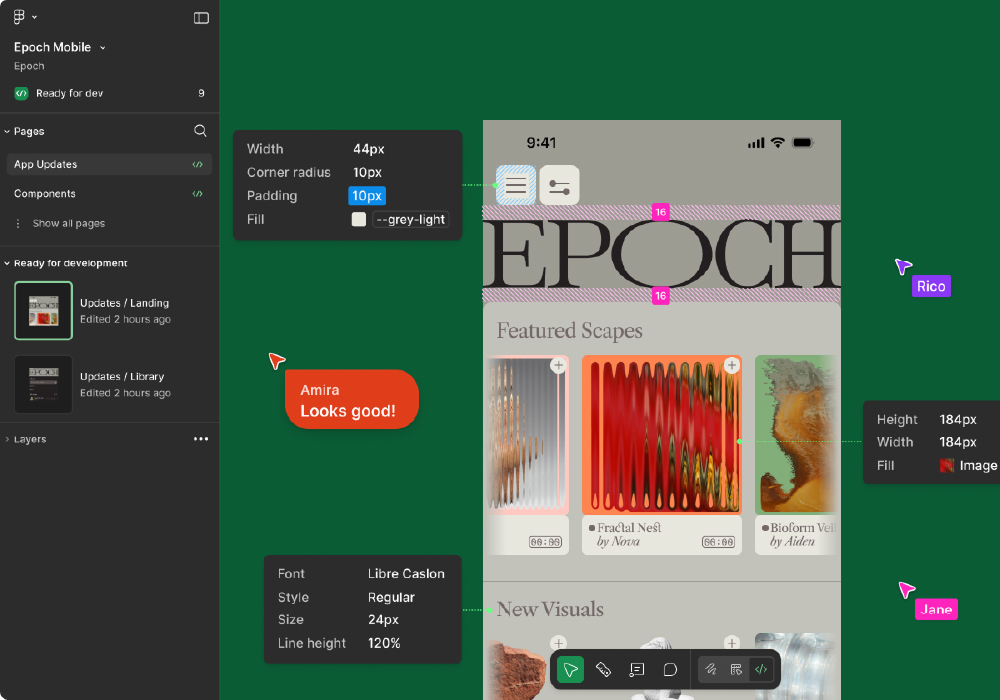Click the Ready for dev status row
Image resolution: width=1000 pixels, height=700 pixels.
[x=69, y=93]
